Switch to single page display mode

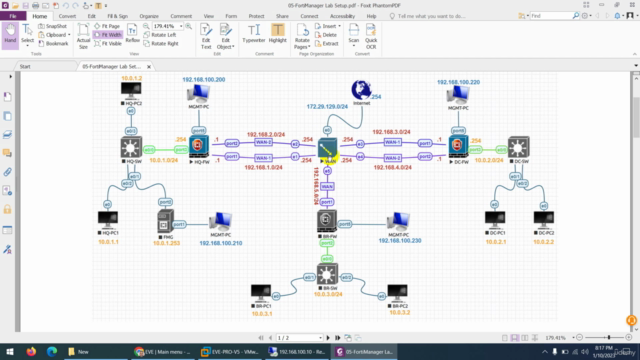pyautogui.click(x=505, y=338)
